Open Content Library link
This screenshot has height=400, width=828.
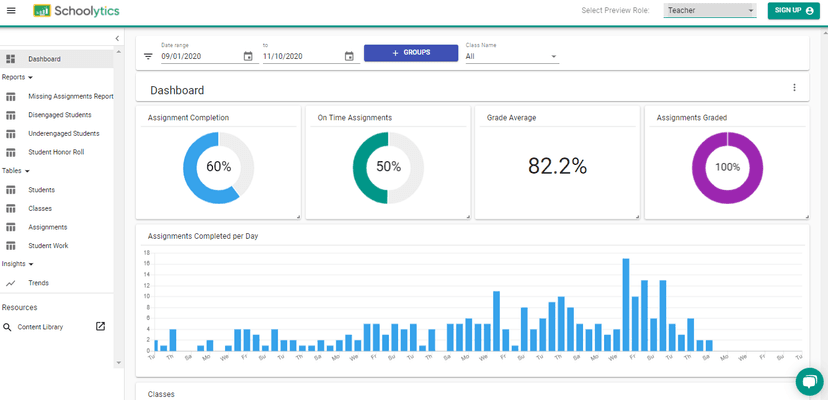(x=40, y=327)
